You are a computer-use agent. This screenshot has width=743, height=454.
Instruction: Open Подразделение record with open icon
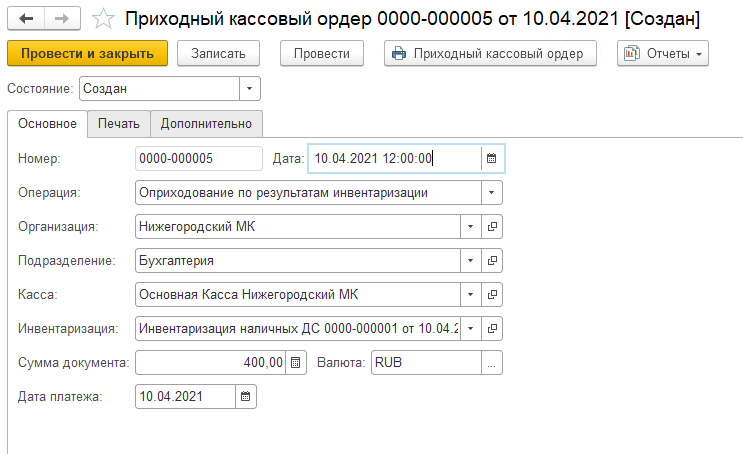[x=492, y=261]
